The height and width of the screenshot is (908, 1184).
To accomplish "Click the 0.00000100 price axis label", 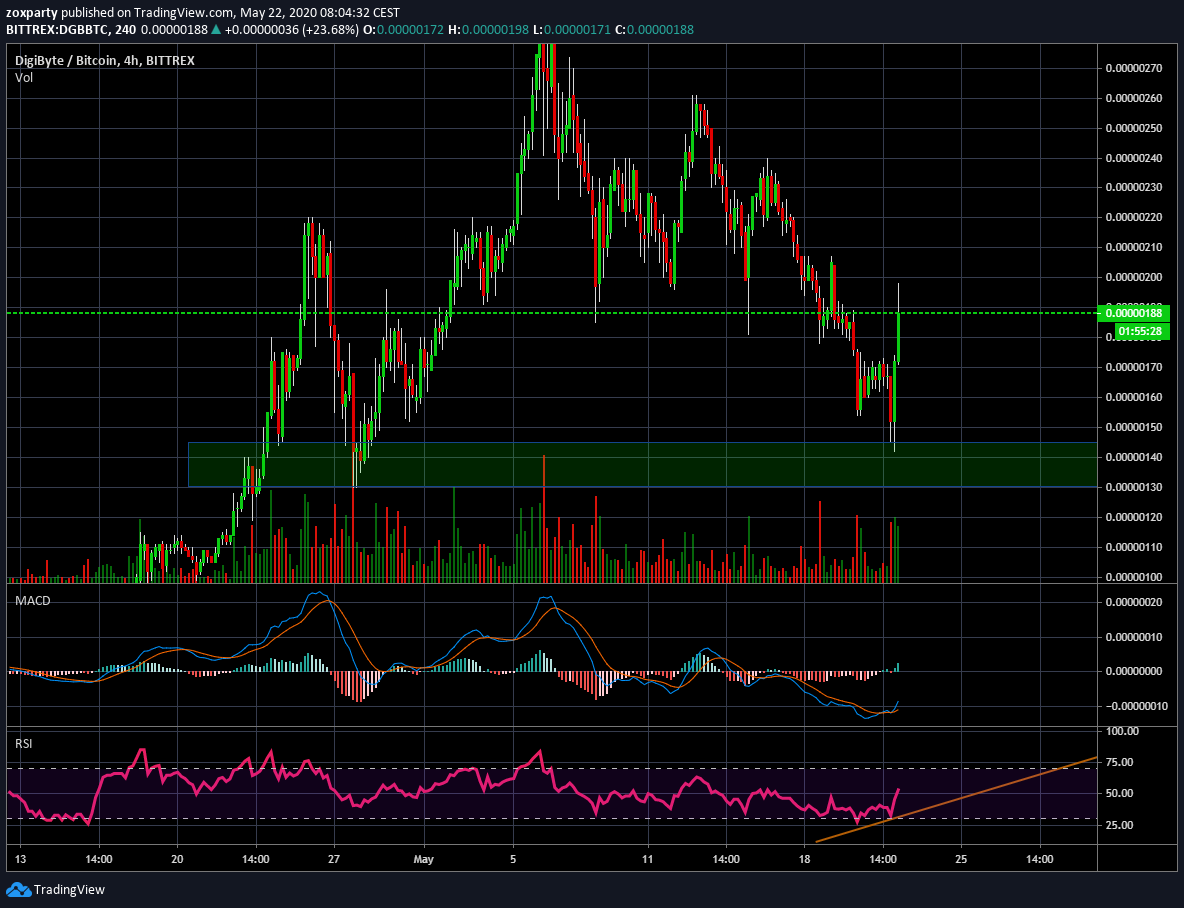I will pos(1133,577).
